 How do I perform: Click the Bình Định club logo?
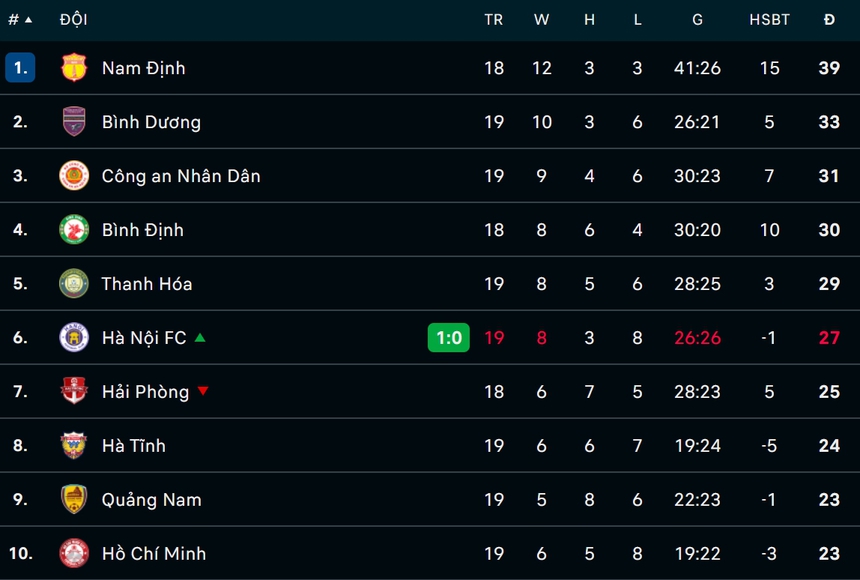pyautogui.click(x=74, y=230)
